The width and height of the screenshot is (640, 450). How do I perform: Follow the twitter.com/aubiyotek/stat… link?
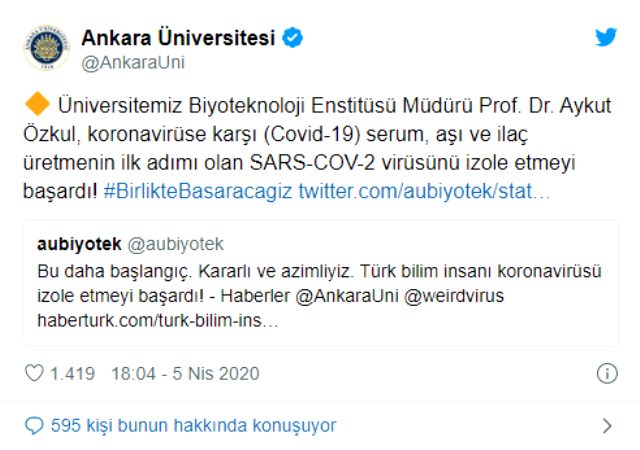pos(424,190)
